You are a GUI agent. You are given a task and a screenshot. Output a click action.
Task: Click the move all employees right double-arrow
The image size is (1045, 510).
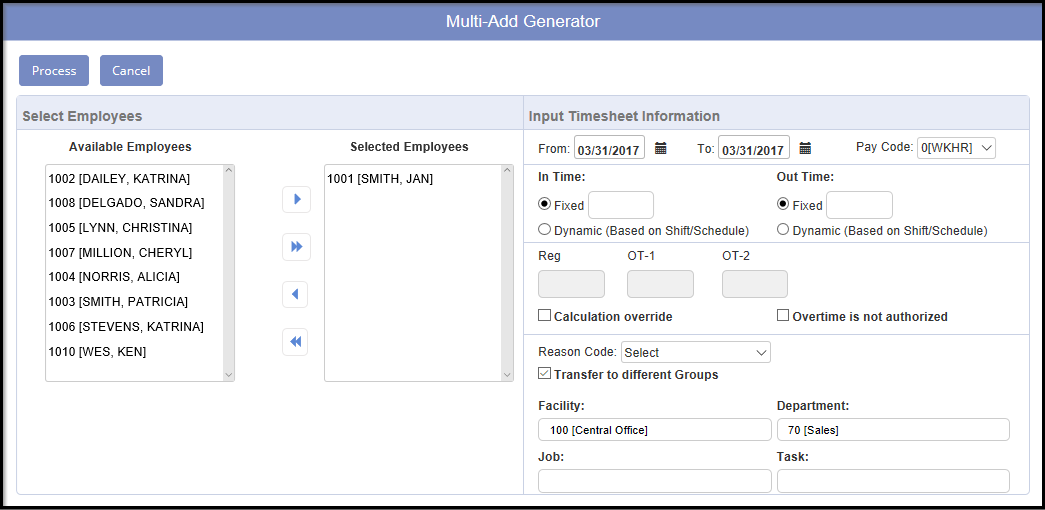click(296, 247)
